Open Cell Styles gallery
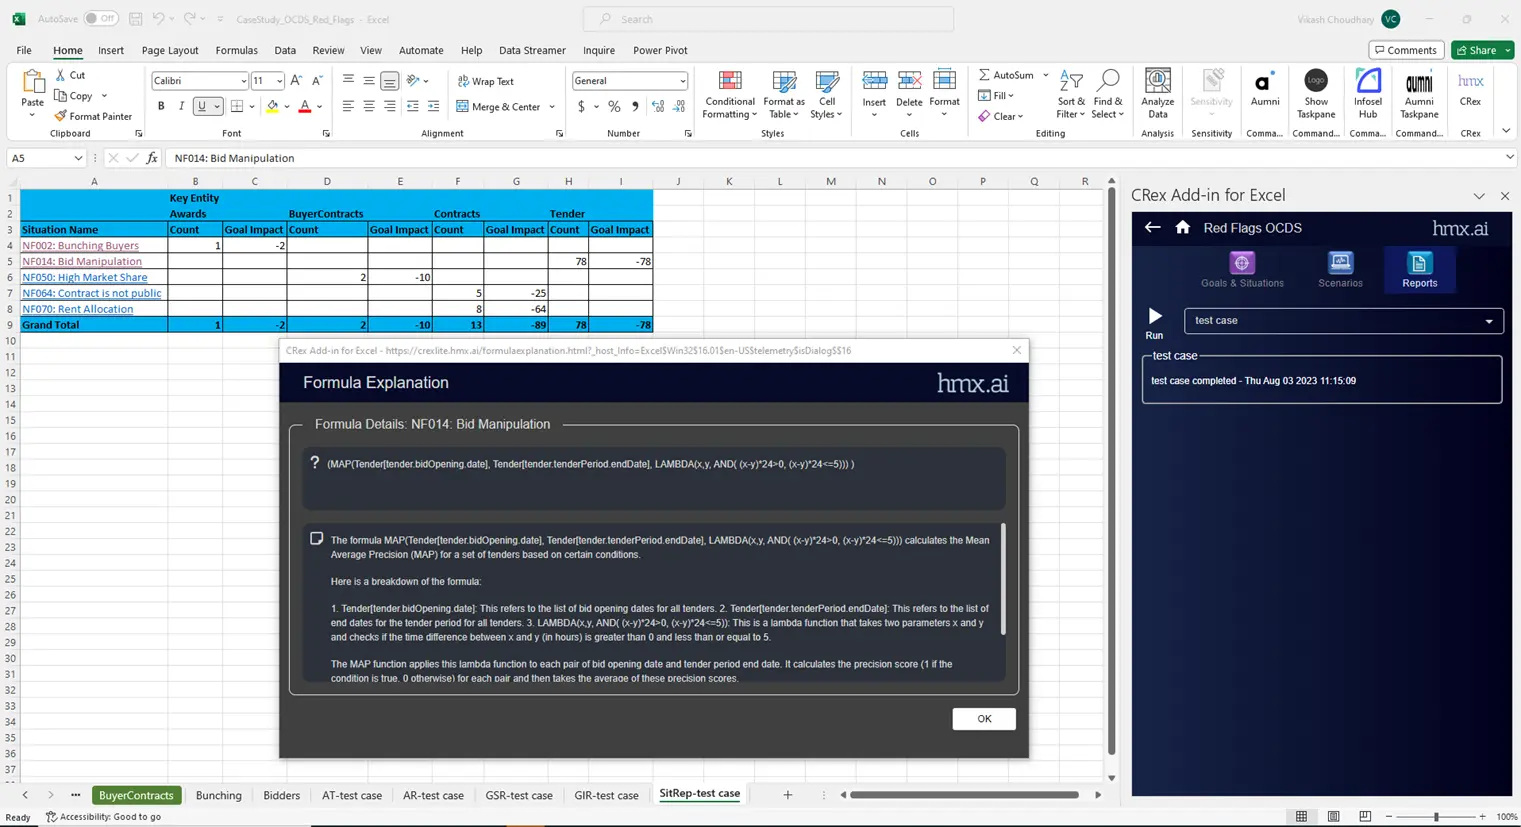The image size is (1521, 827). click(x=826, y=95)
